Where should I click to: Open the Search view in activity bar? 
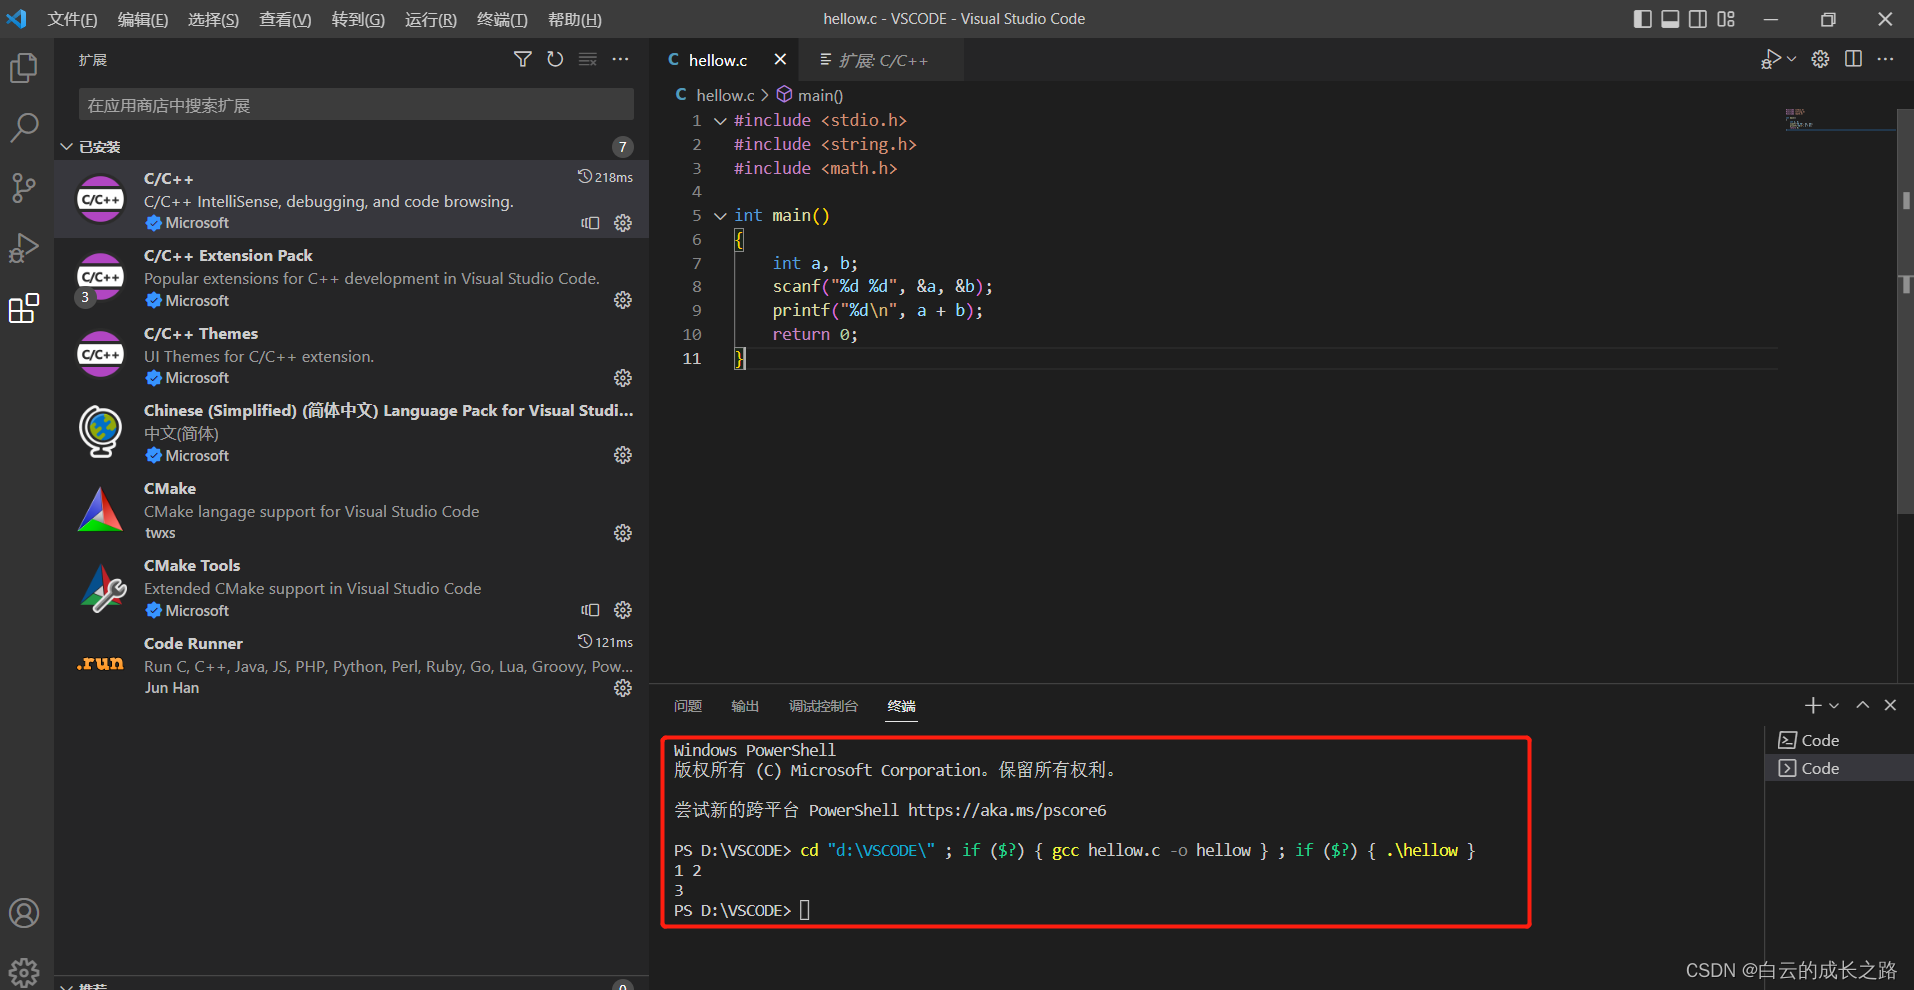tap(24, 127)
